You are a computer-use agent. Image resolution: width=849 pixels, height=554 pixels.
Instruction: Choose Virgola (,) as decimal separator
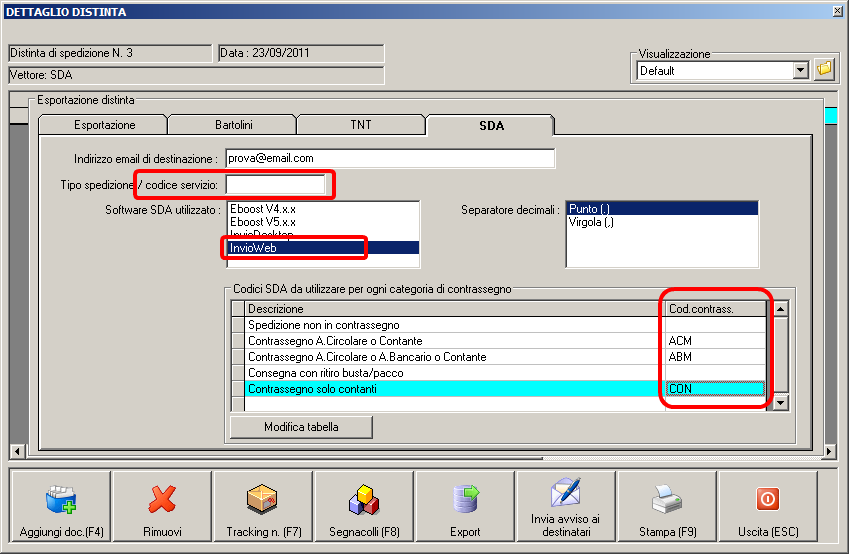pyautogui.click(x=591, y=222)
